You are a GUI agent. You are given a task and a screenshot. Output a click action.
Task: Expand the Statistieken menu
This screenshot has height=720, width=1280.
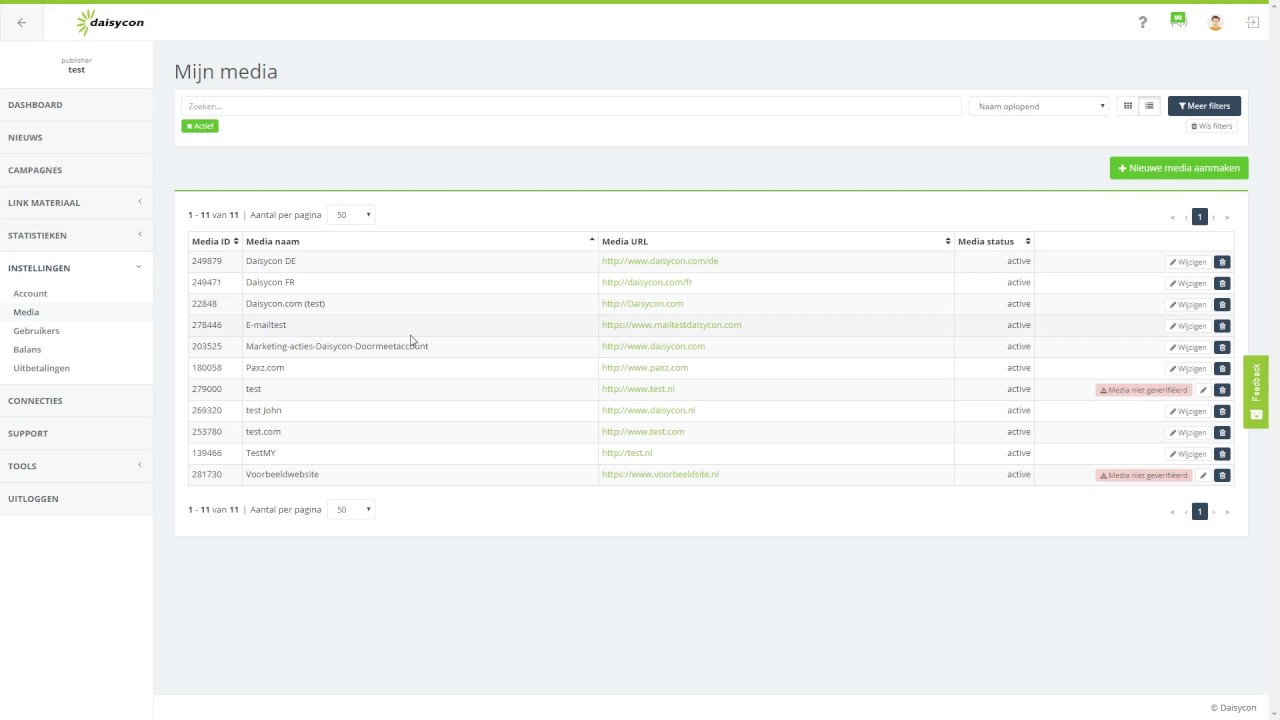[76, 235]
